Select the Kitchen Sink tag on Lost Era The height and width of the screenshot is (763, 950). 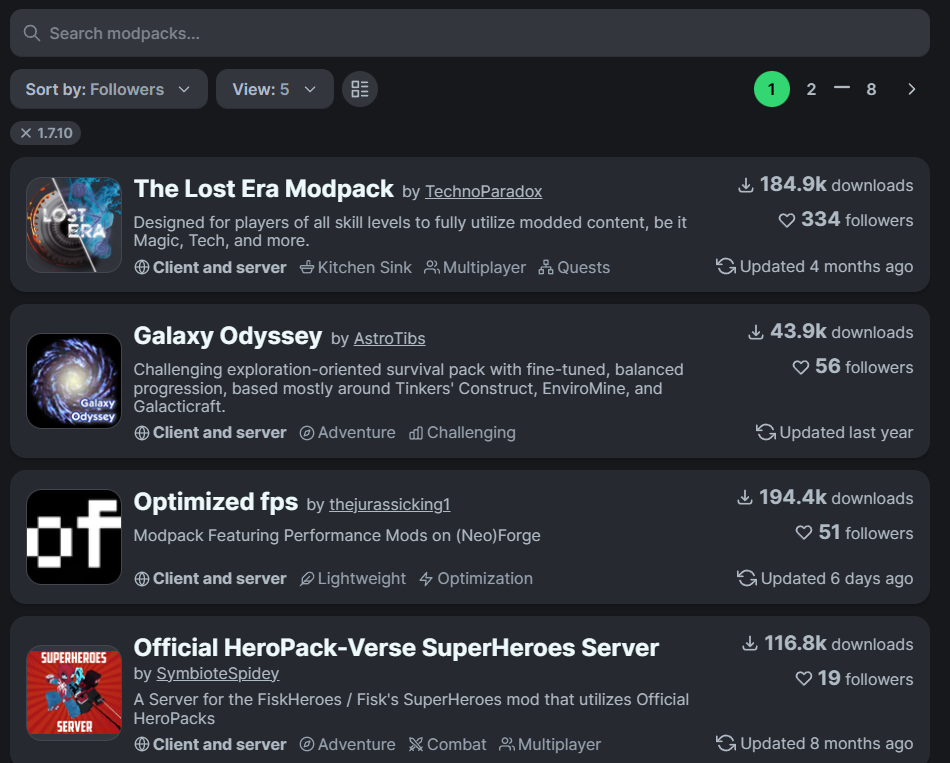356,267
